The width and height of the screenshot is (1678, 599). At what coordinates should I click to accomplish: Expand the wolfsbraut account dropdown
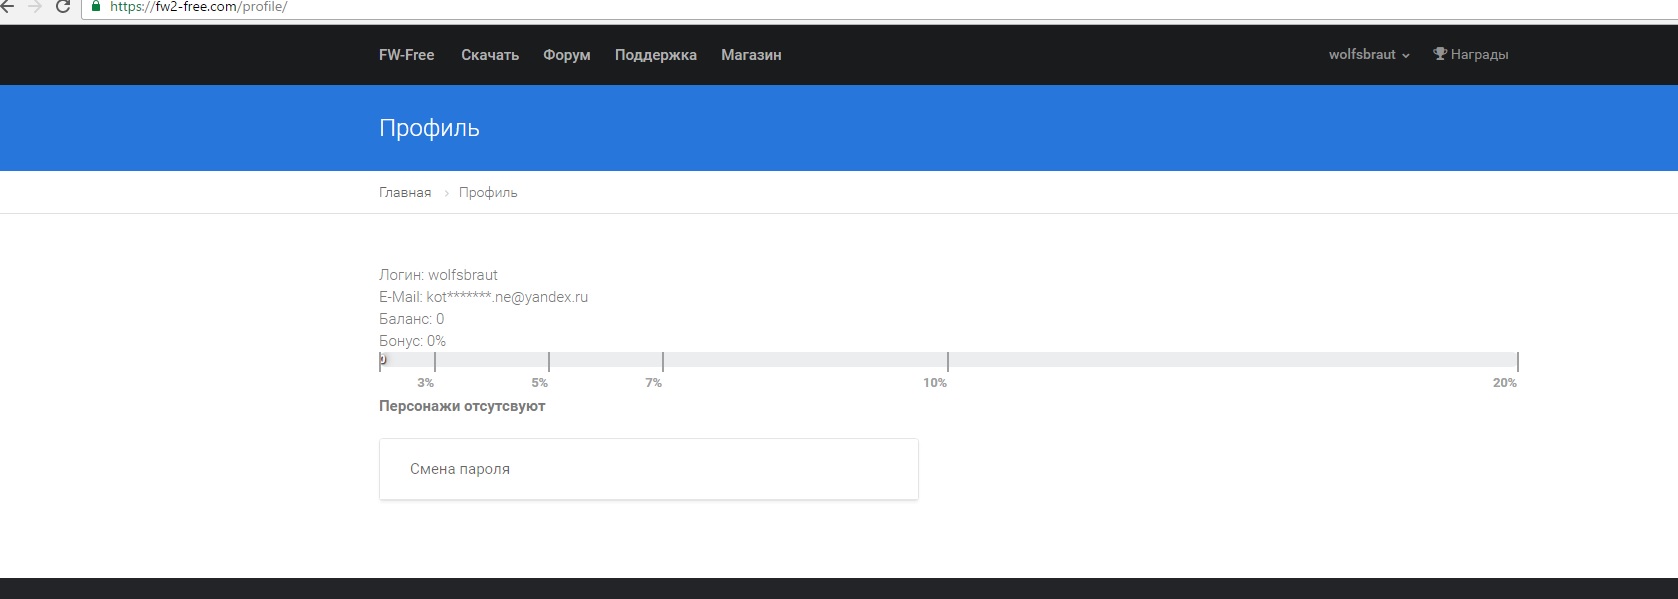pyautogui.click(x=1368, y=55)
